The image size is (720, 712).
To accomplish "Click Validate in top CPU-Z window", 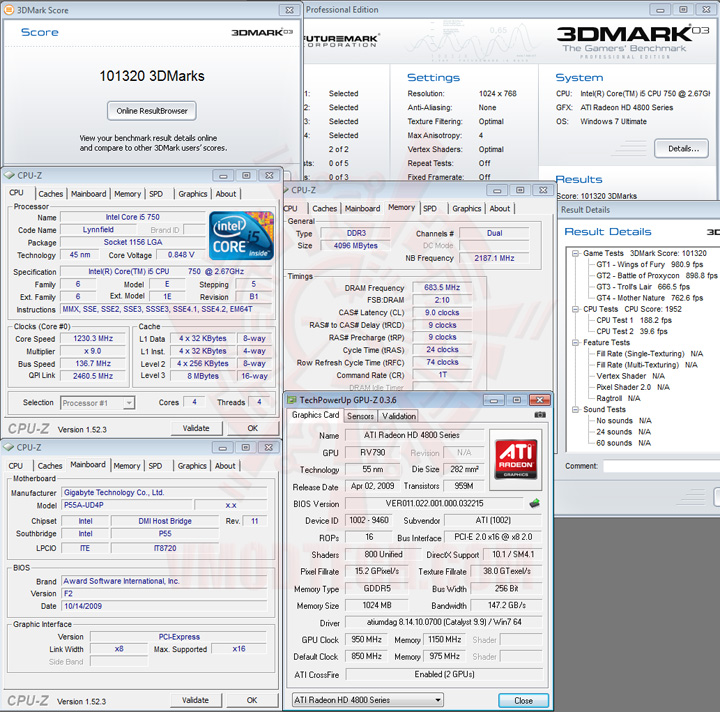I will click(196, 428).
